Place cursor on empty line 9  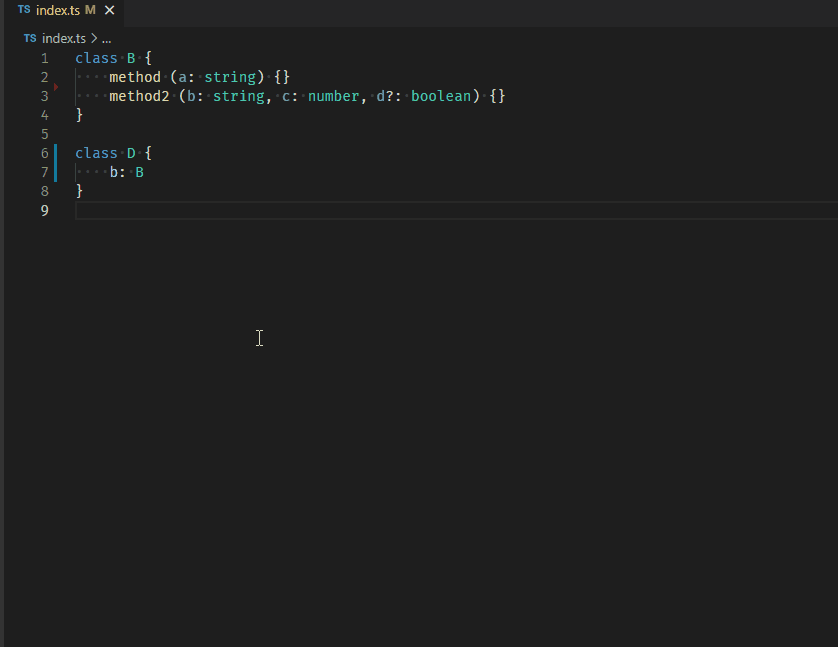(x=456, y=211)
